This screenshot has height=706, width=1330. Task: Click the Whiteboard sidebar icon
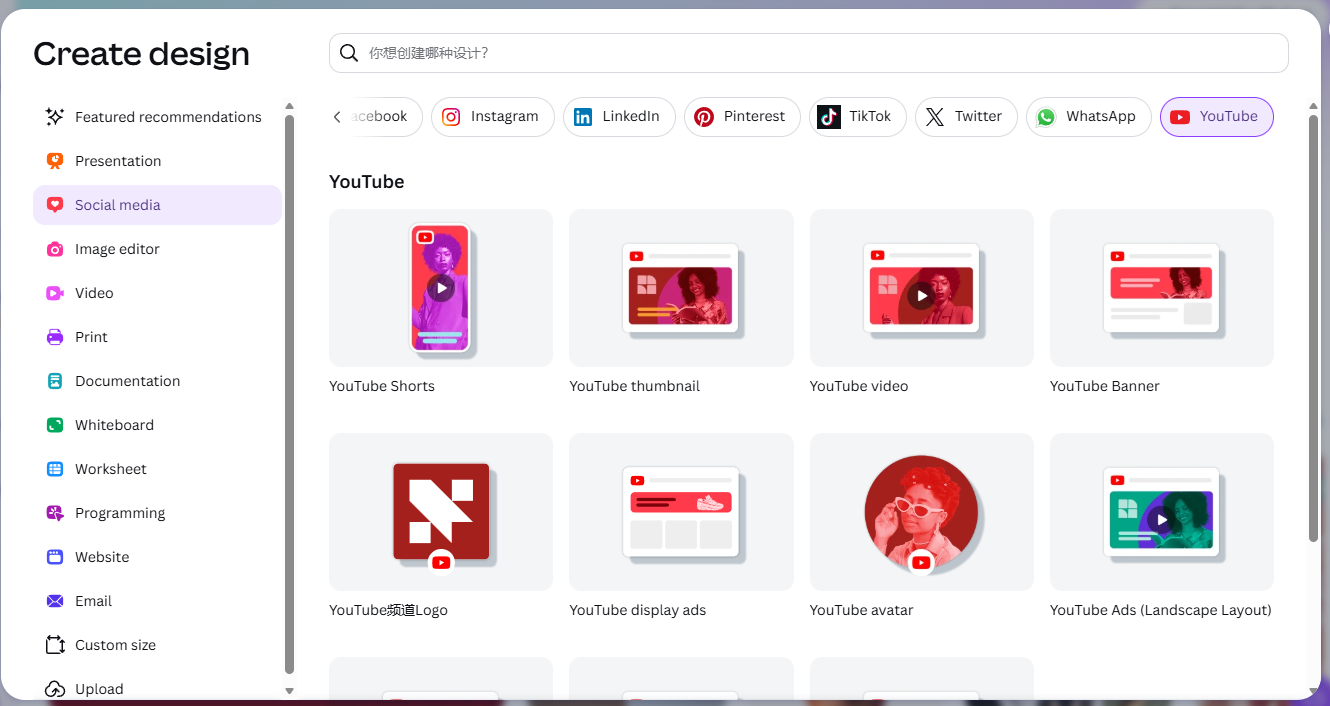(x=55, y=425)
